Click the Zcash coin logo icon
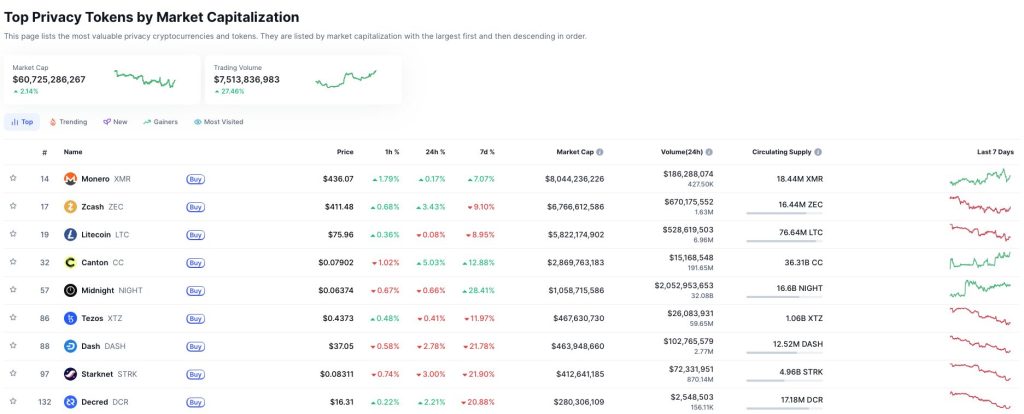 point(70,207)
